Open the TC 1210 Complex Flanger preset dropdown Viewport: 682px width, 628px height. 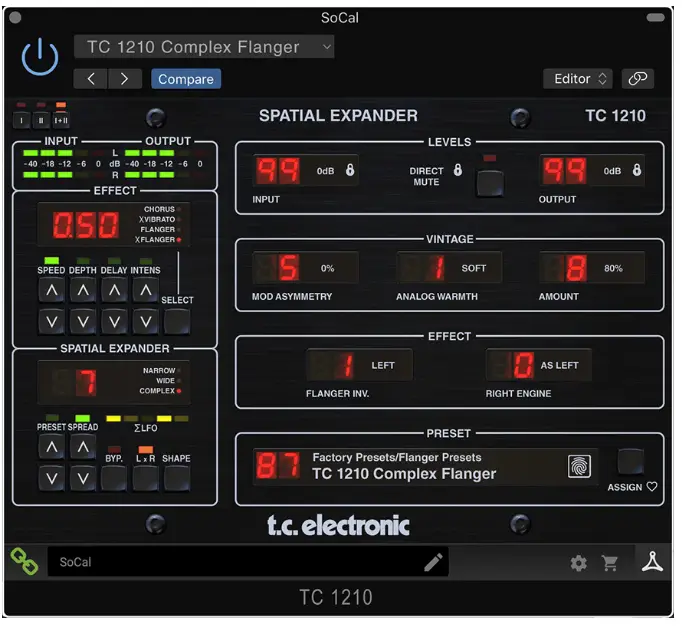coord(204,47)
